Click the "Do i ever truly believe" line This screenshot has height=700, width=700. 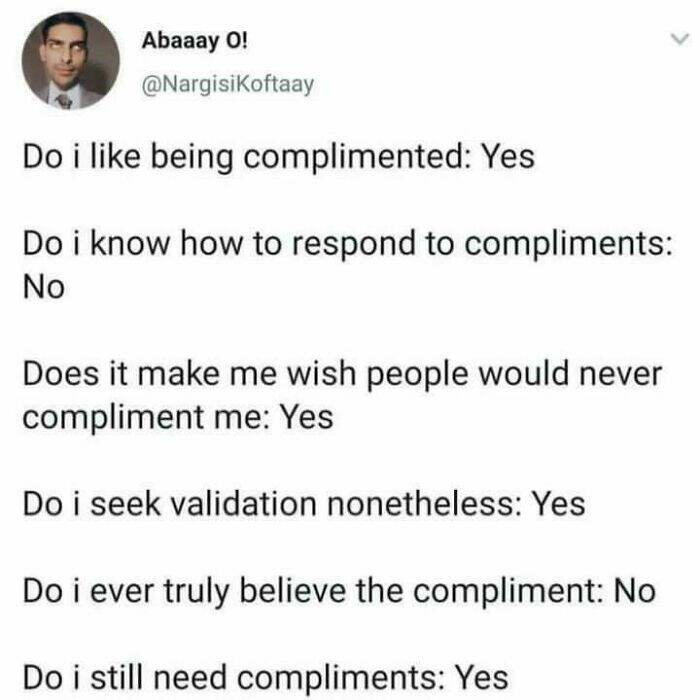[338, 592]
